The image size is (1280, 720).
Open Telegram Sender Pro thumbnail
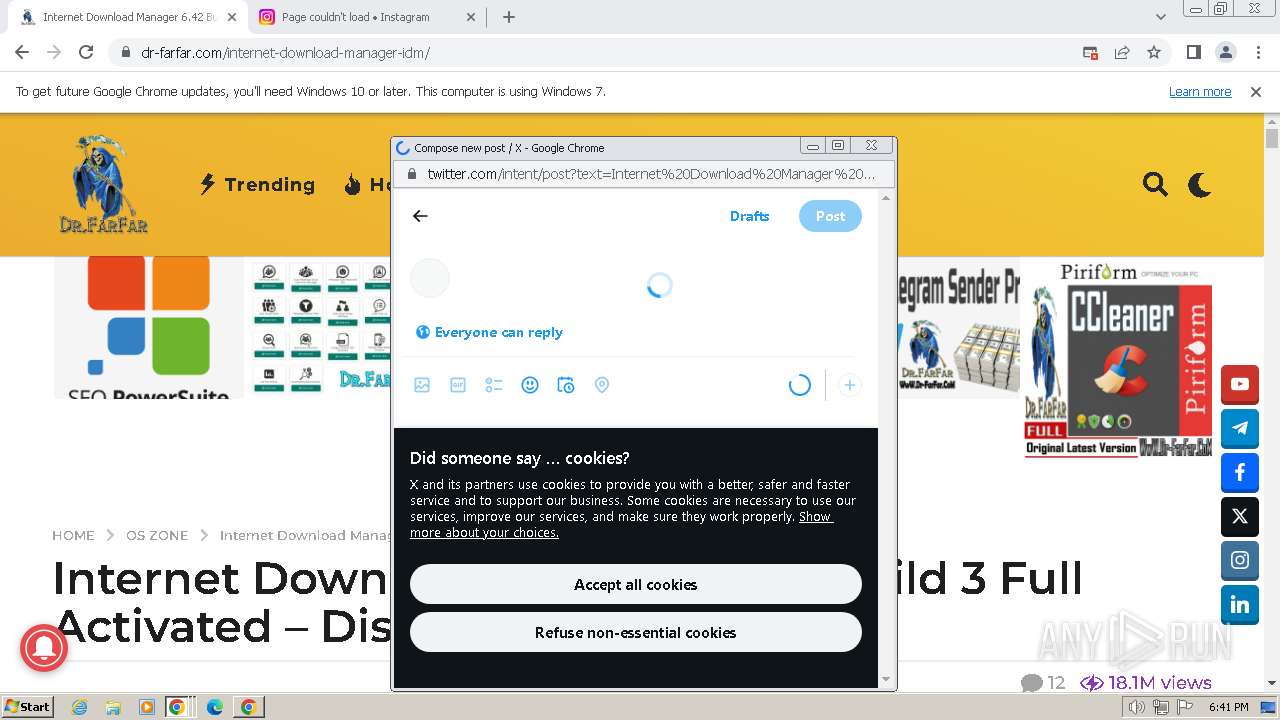click(x=958, y=330)
